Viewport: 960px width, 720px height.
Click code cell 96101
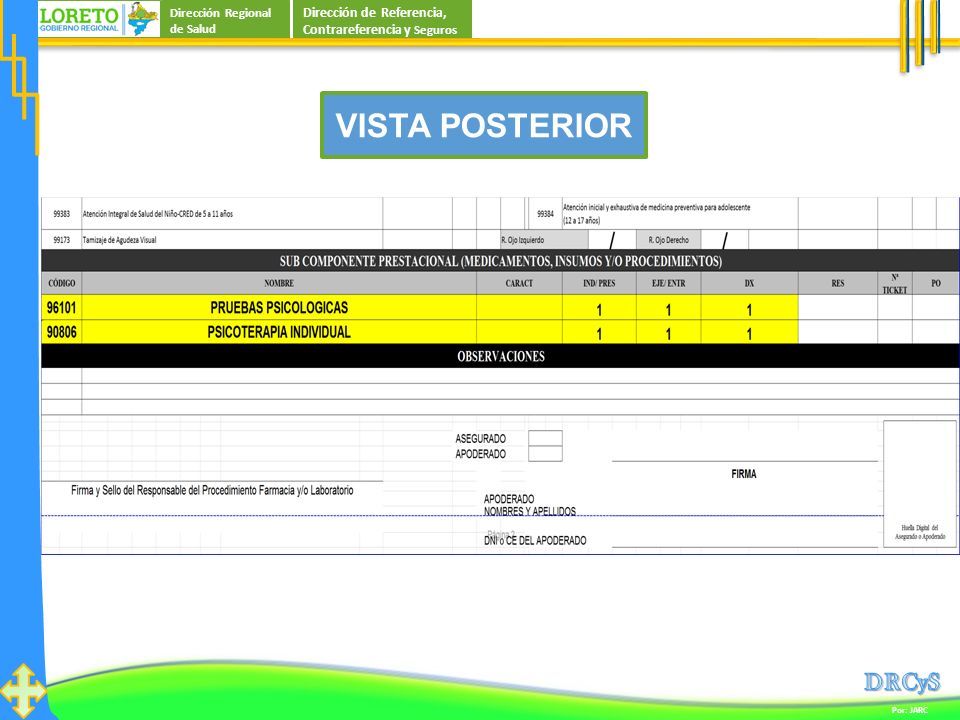(62, 307)
